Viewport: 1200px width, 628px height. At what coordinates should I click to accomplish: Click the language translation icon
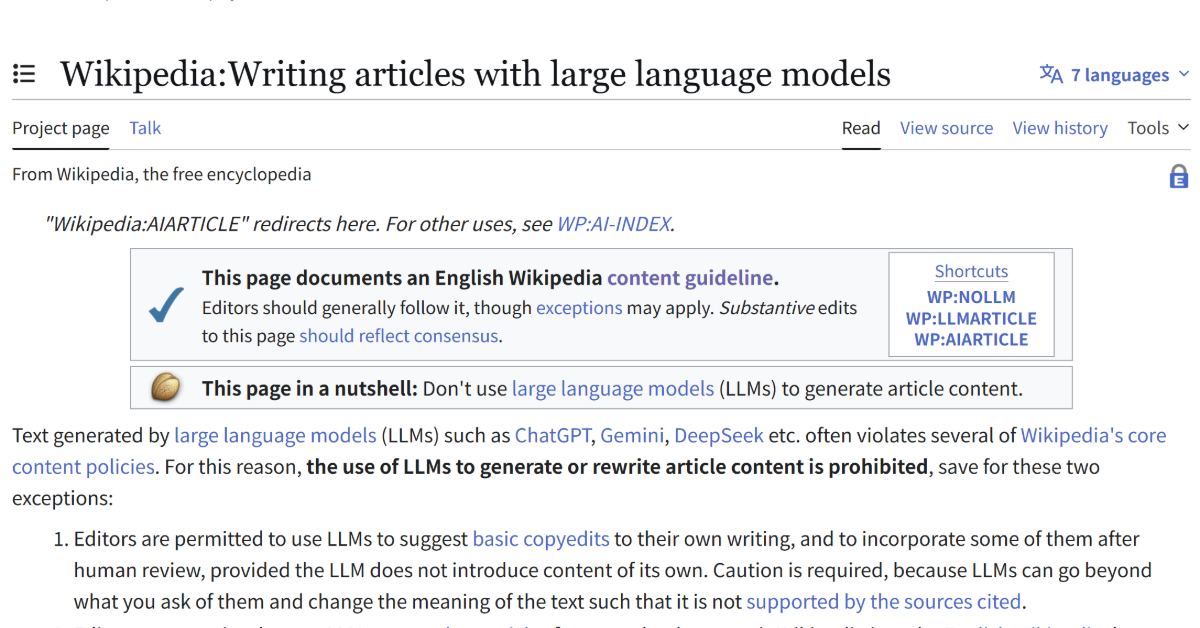pyautogui.click(x=1051, y=75)
